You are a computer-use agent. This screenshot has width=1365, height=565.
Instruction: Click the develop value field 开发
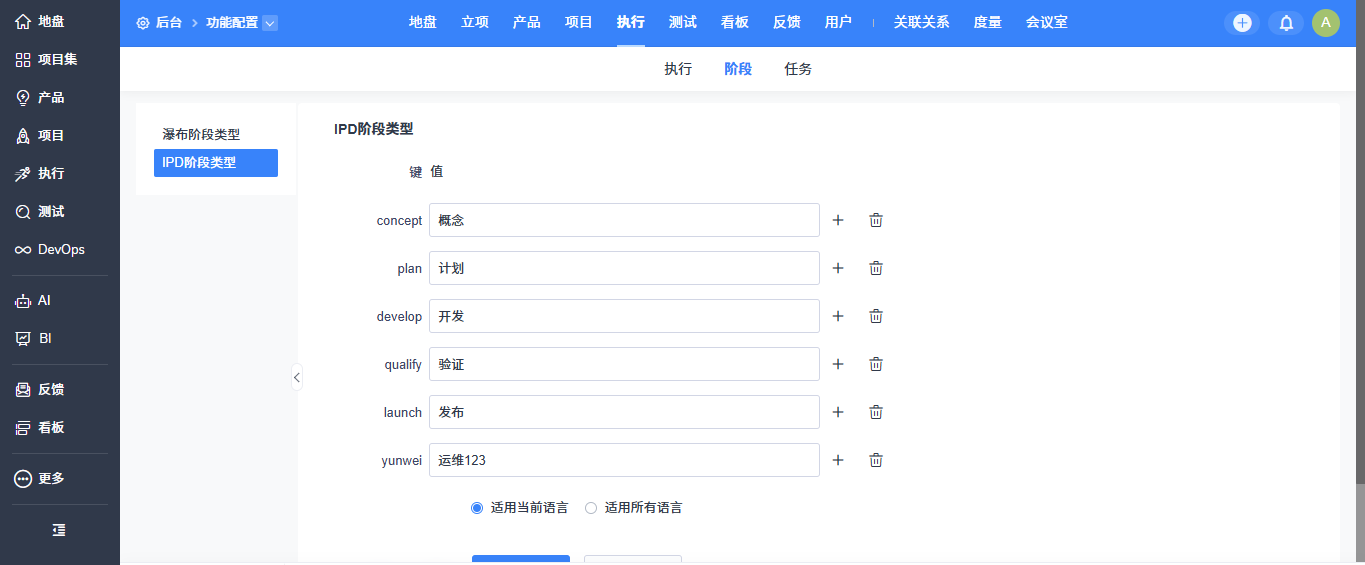tap(624, 316)
